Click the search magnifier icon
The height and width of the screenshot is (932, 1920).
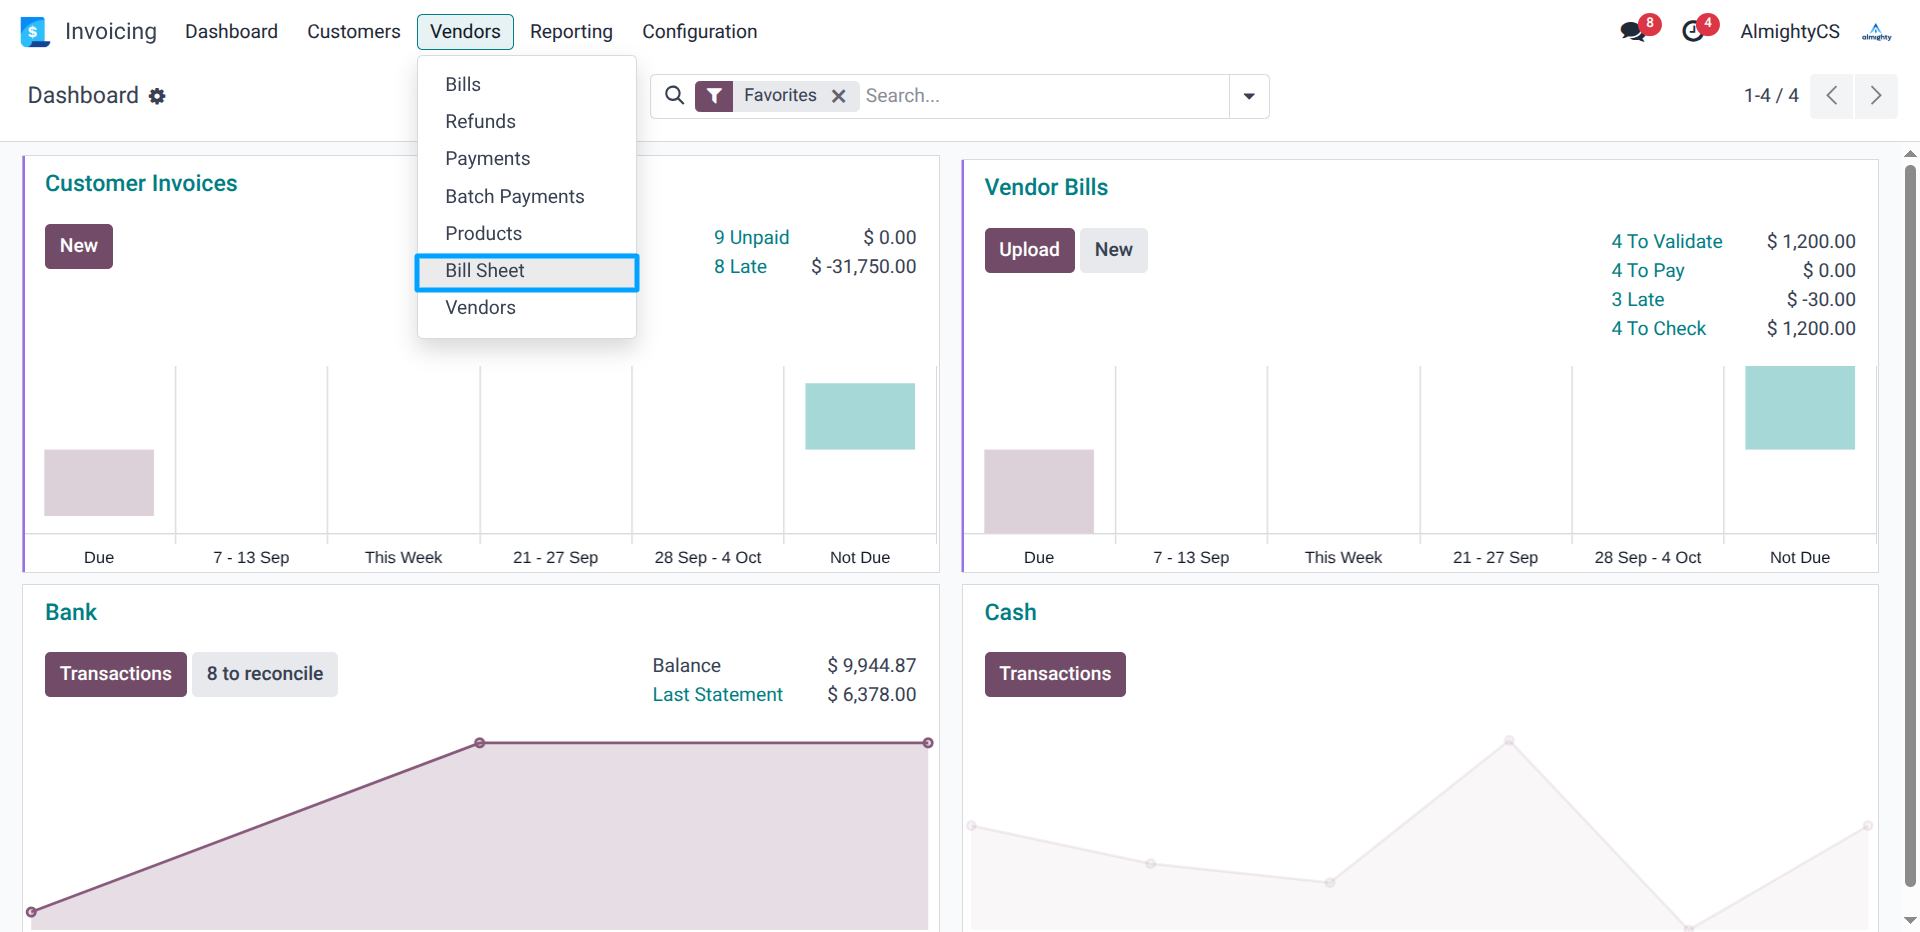[x=675, y=96]
